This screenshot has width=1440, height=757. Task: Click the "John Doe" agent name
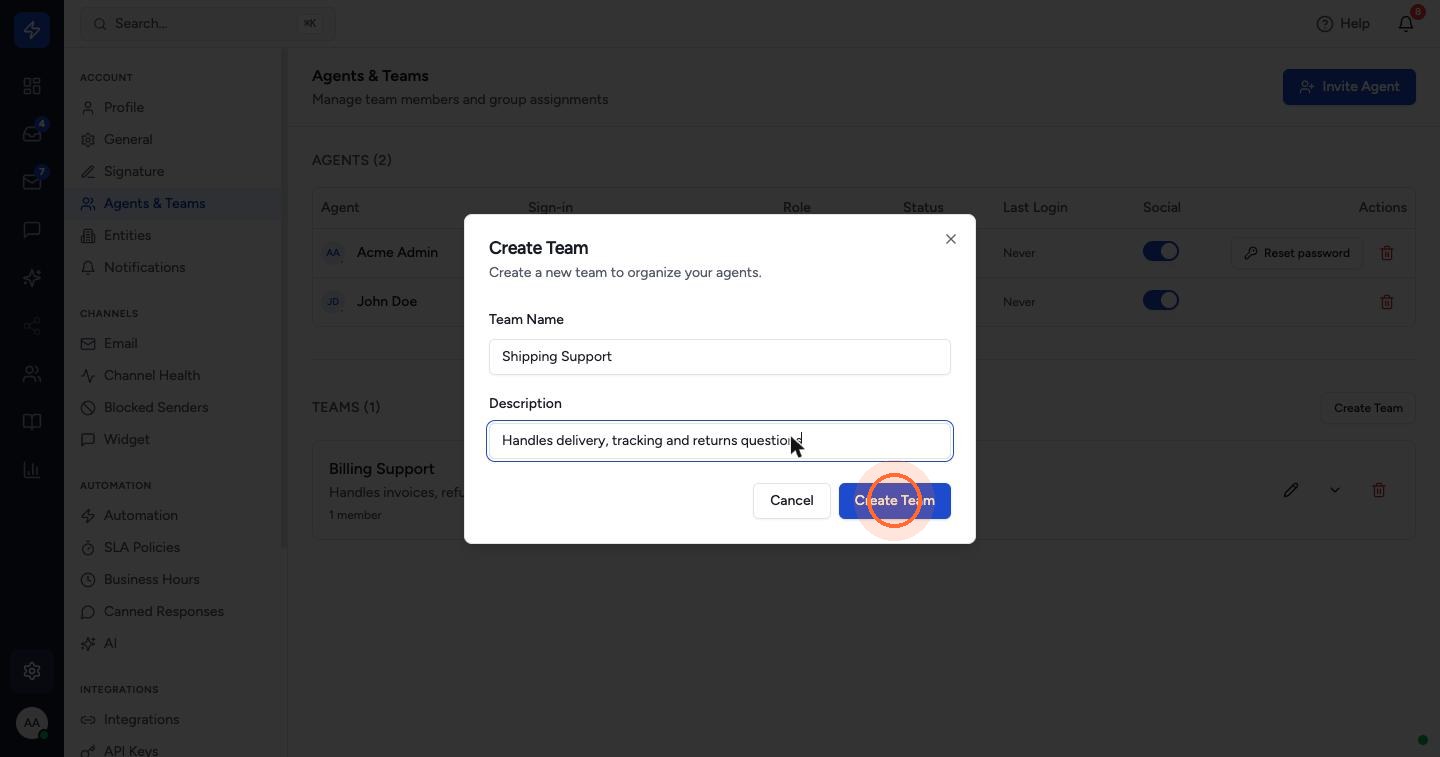point(387,301)
